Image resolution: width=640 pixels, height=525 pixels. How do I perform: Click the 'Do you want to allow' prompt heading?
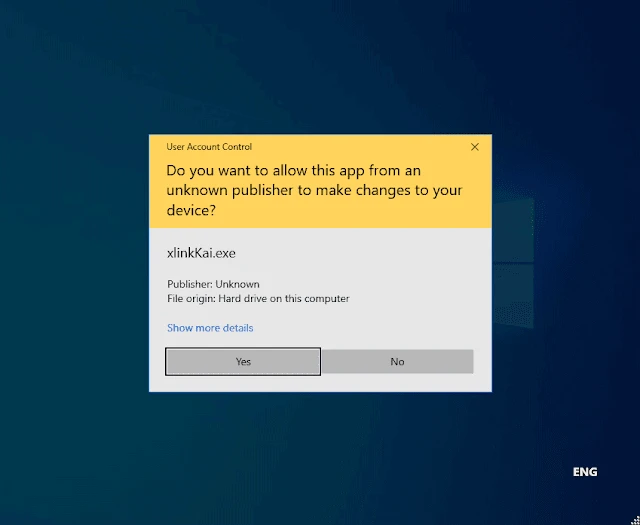click(314, 190)
